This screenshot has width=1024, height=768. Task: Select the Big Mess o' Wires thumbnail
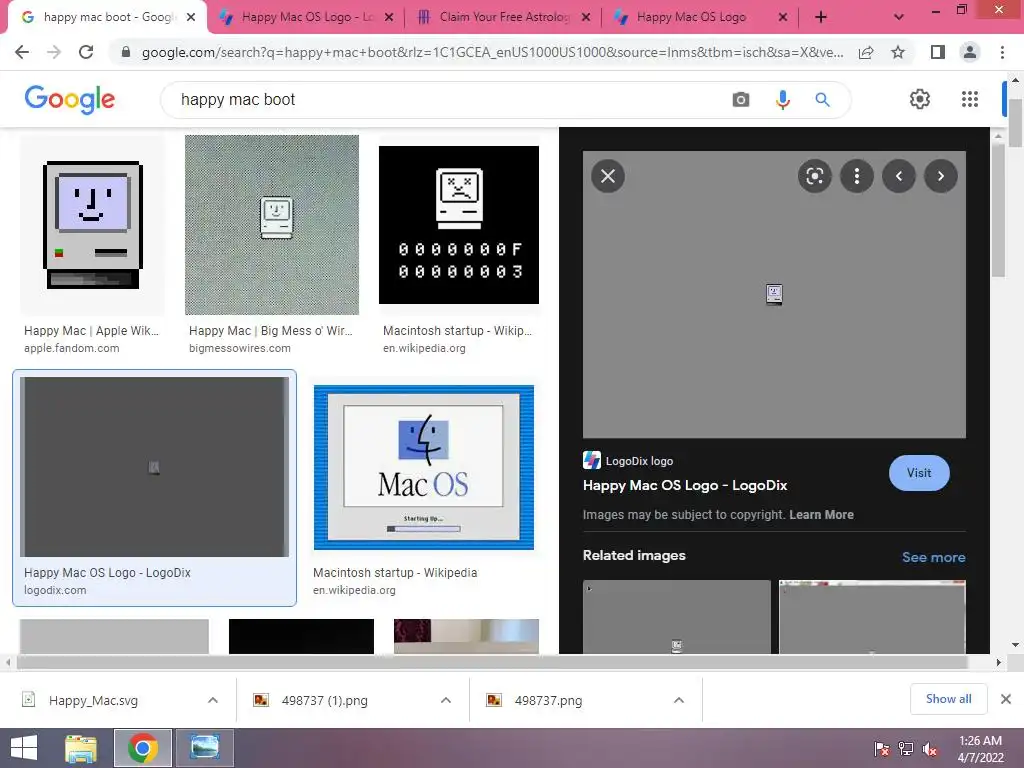coord(272,225)
